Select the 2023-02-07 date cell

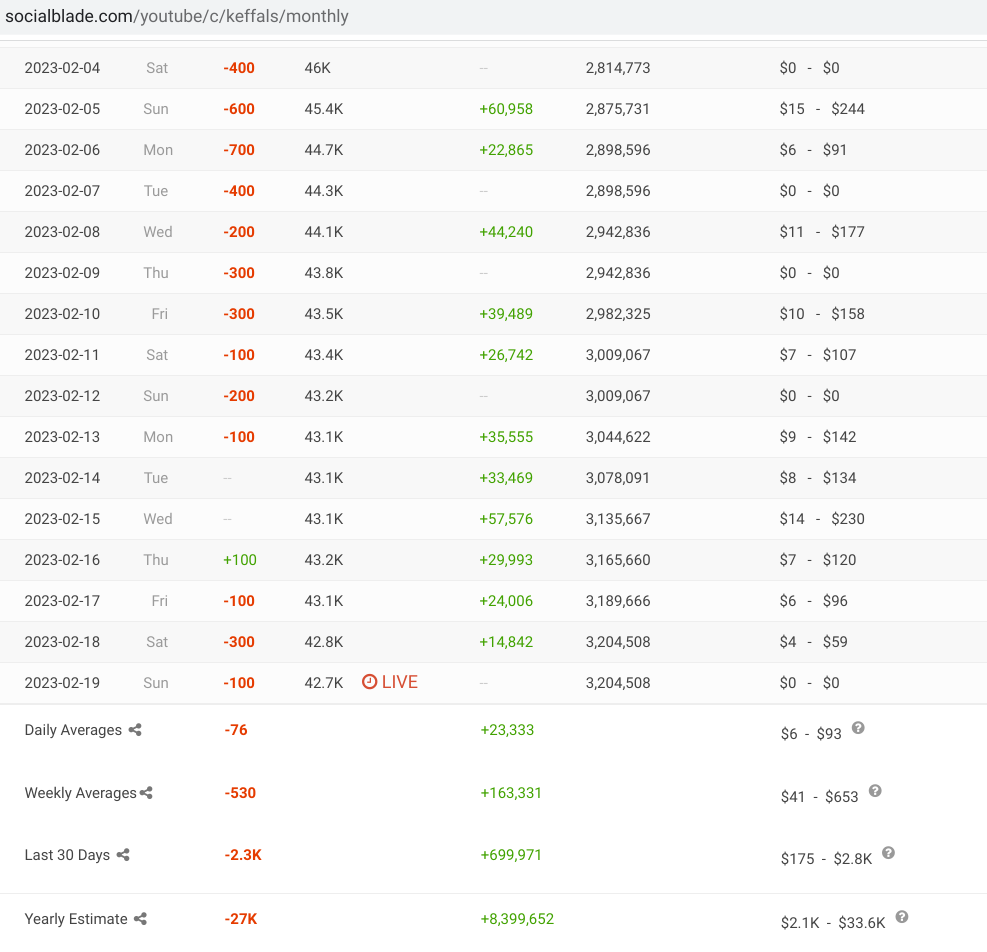pos(62,191)
